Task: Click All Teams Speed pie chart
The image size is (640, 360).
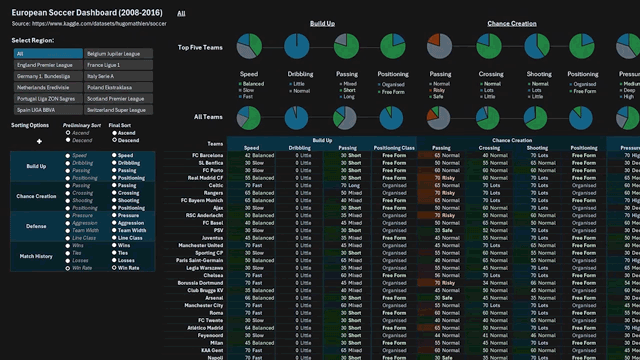Action: tap(249, 118)
